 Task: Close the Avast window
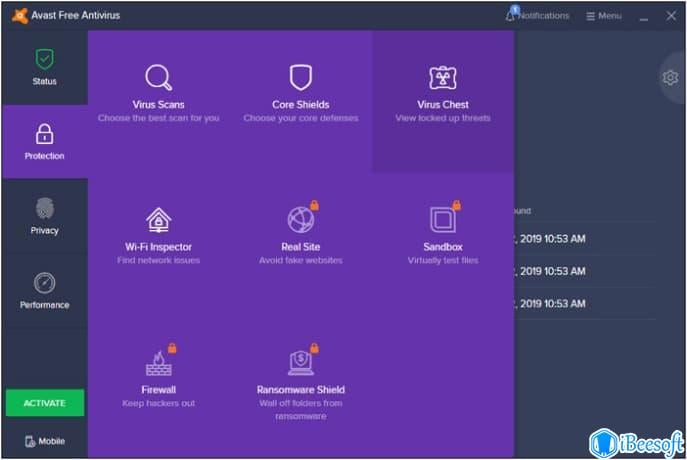coord(671,16)
